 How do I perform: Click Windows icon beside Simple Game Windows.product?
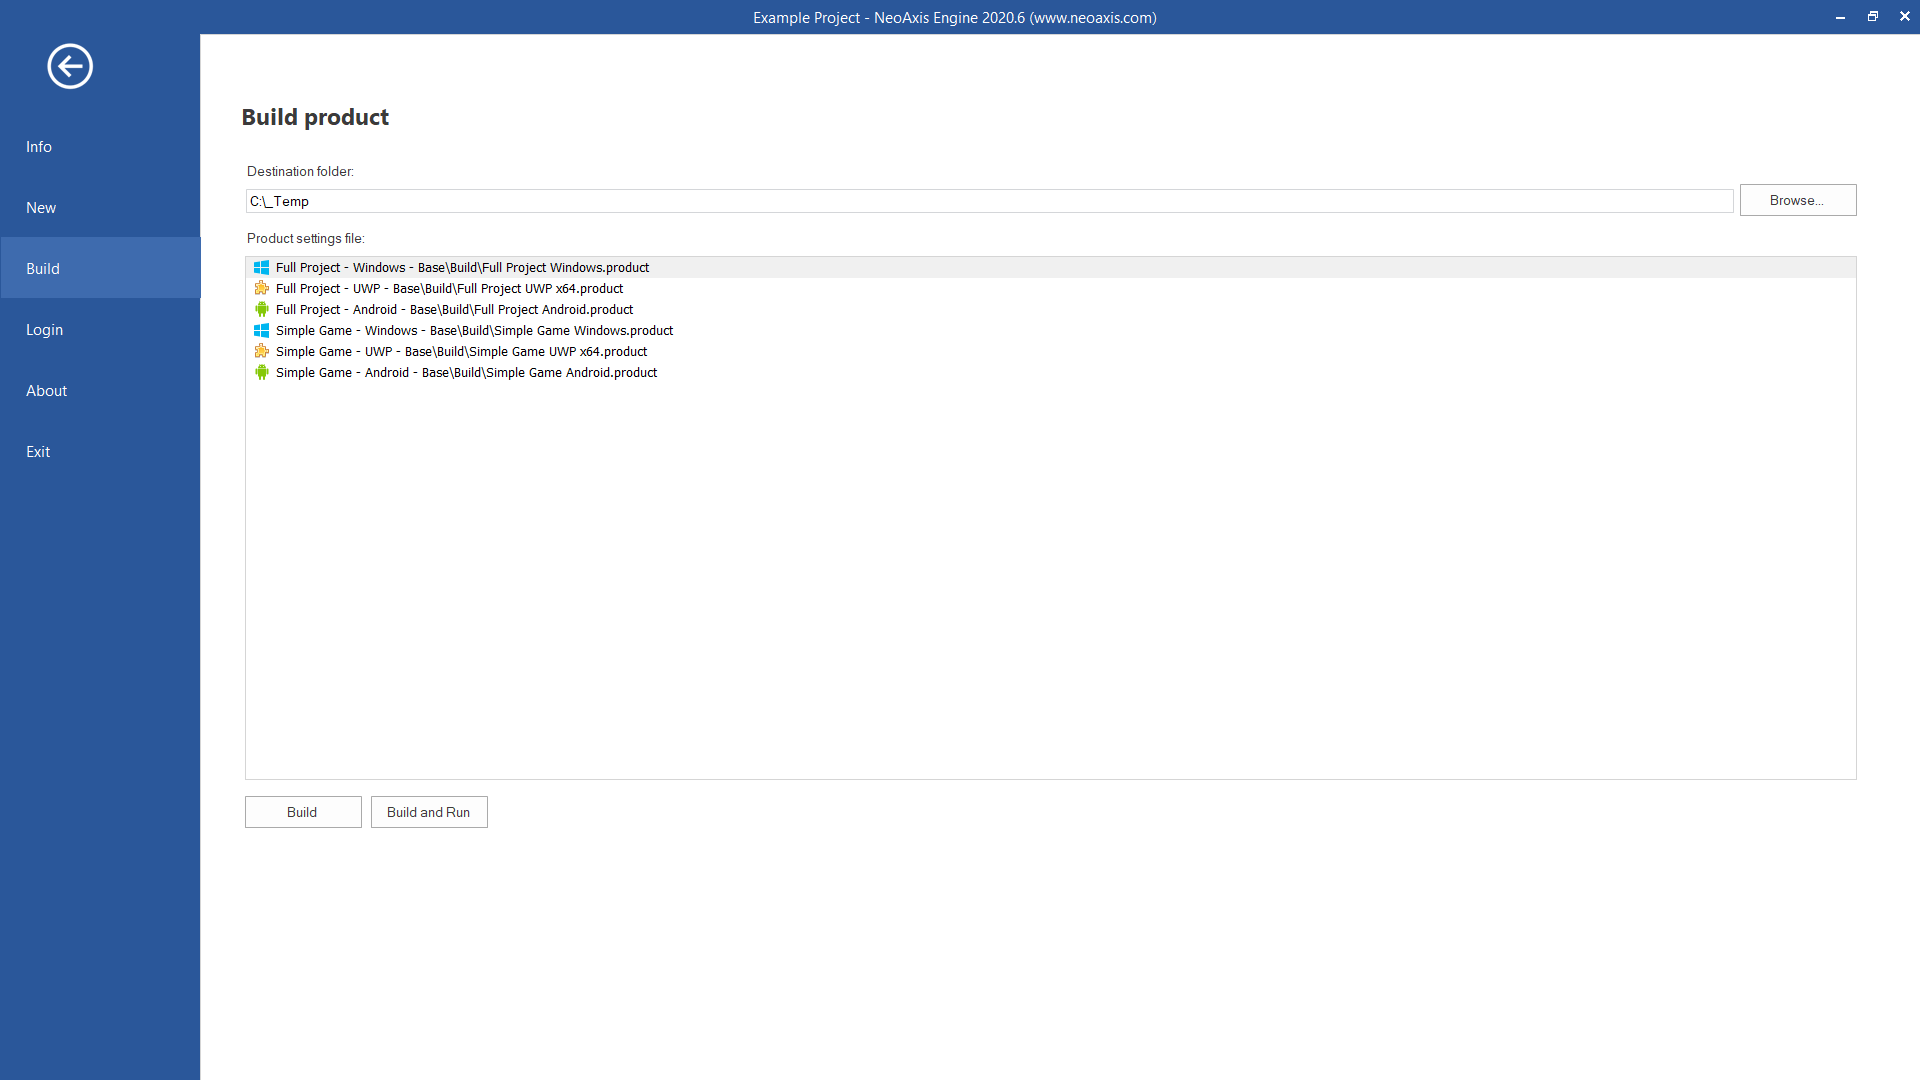point(261,331)
